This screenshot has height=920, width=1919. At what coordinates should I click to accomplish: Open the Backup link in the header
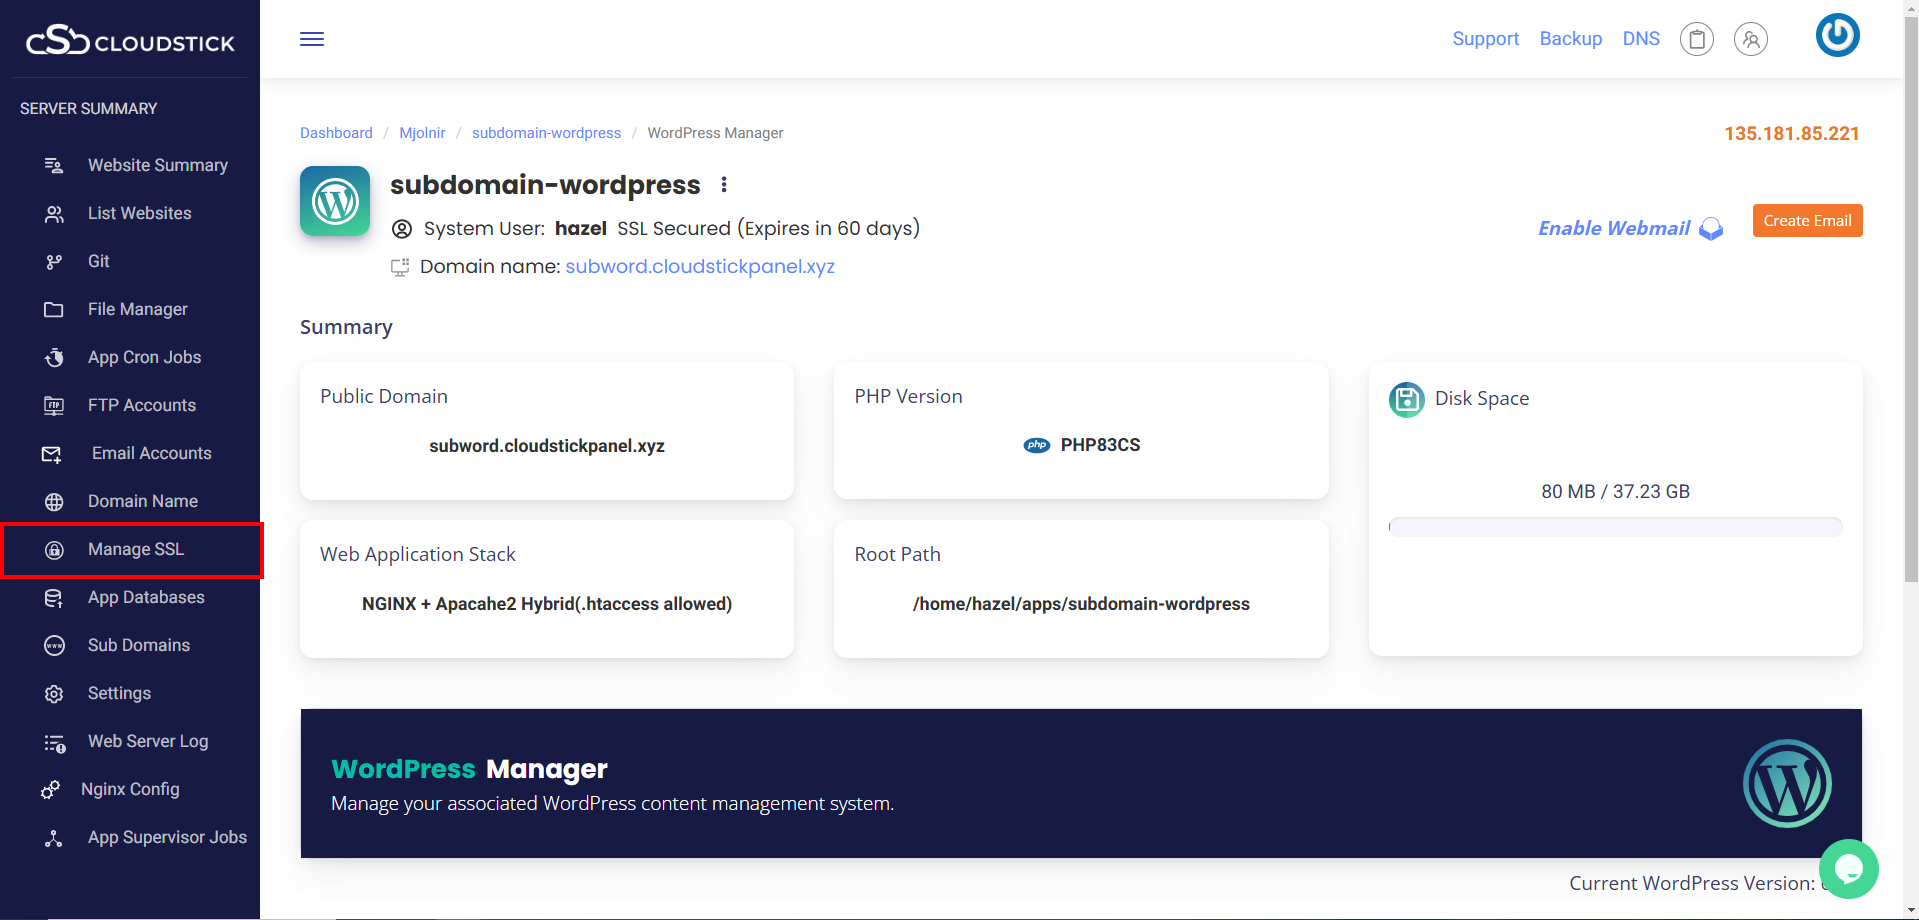click(1570, 38)
